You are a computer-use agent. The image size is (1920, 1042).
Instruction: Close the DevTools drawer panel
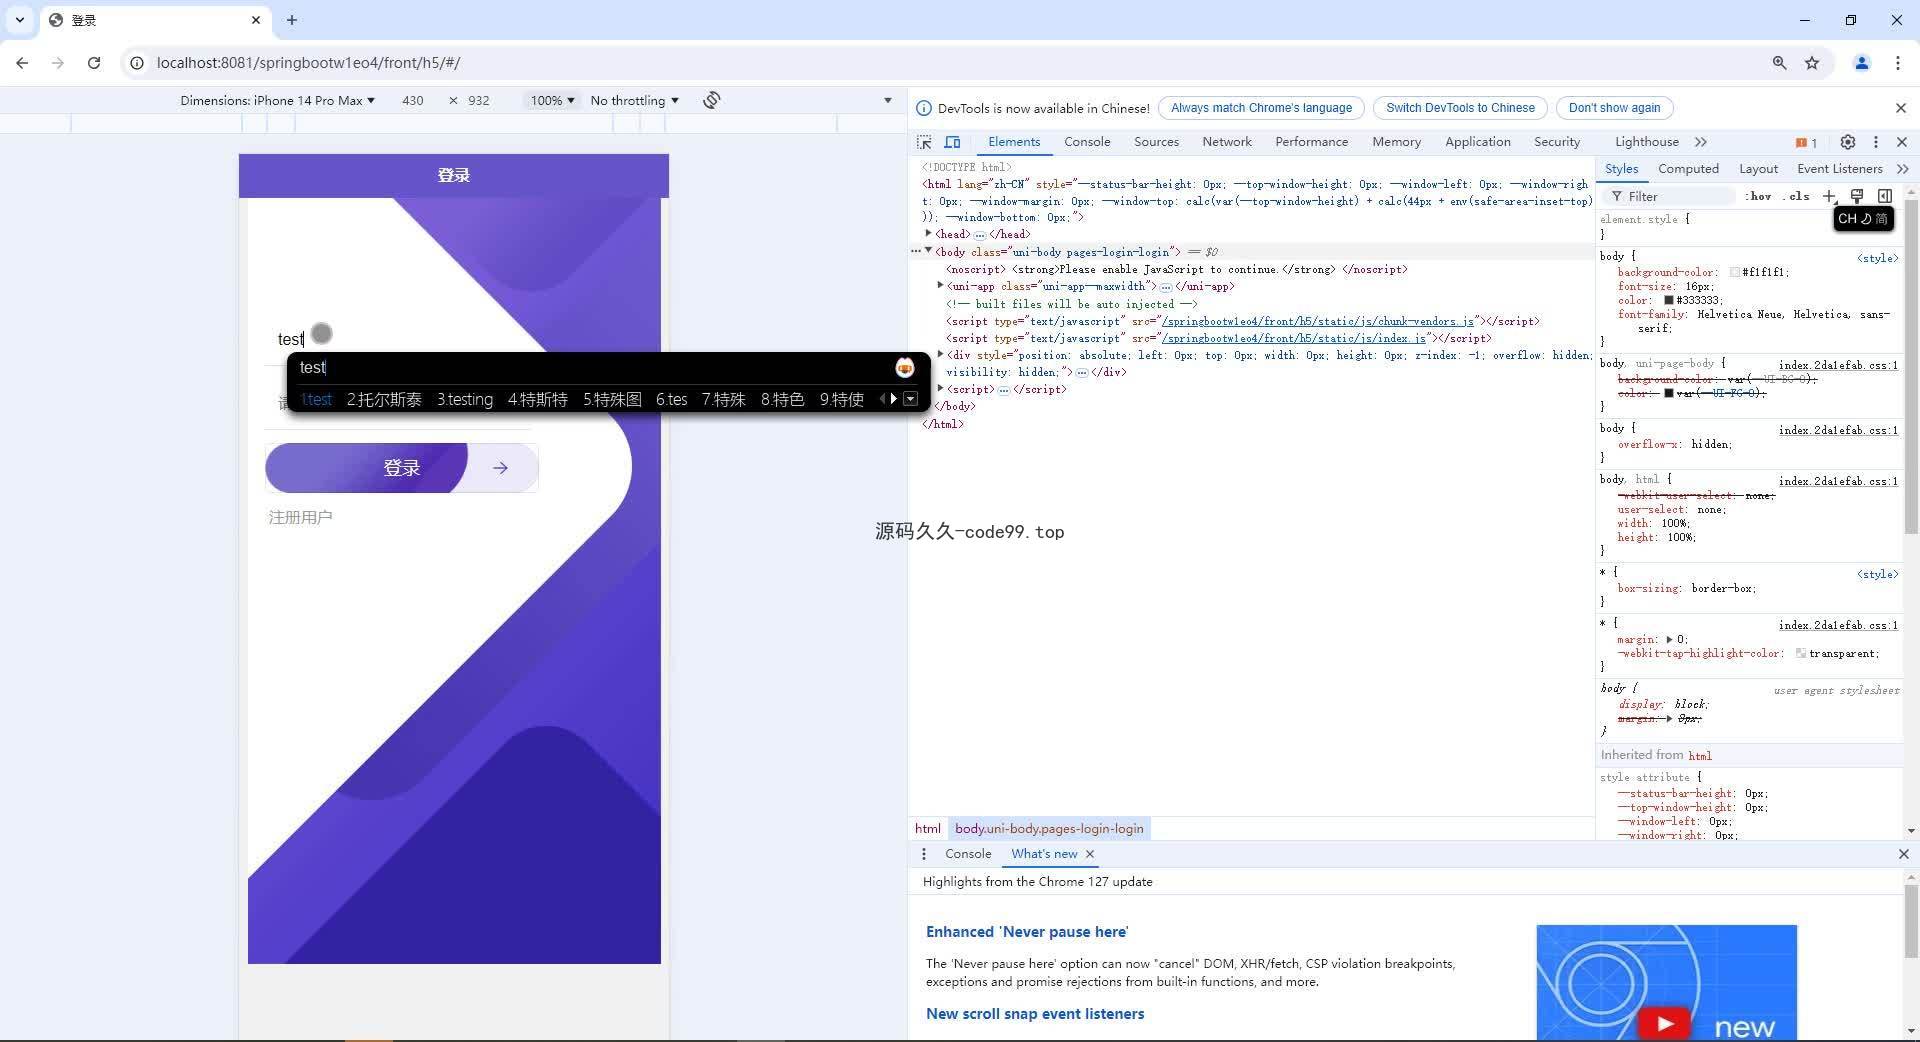click(x=1903, y=854)
